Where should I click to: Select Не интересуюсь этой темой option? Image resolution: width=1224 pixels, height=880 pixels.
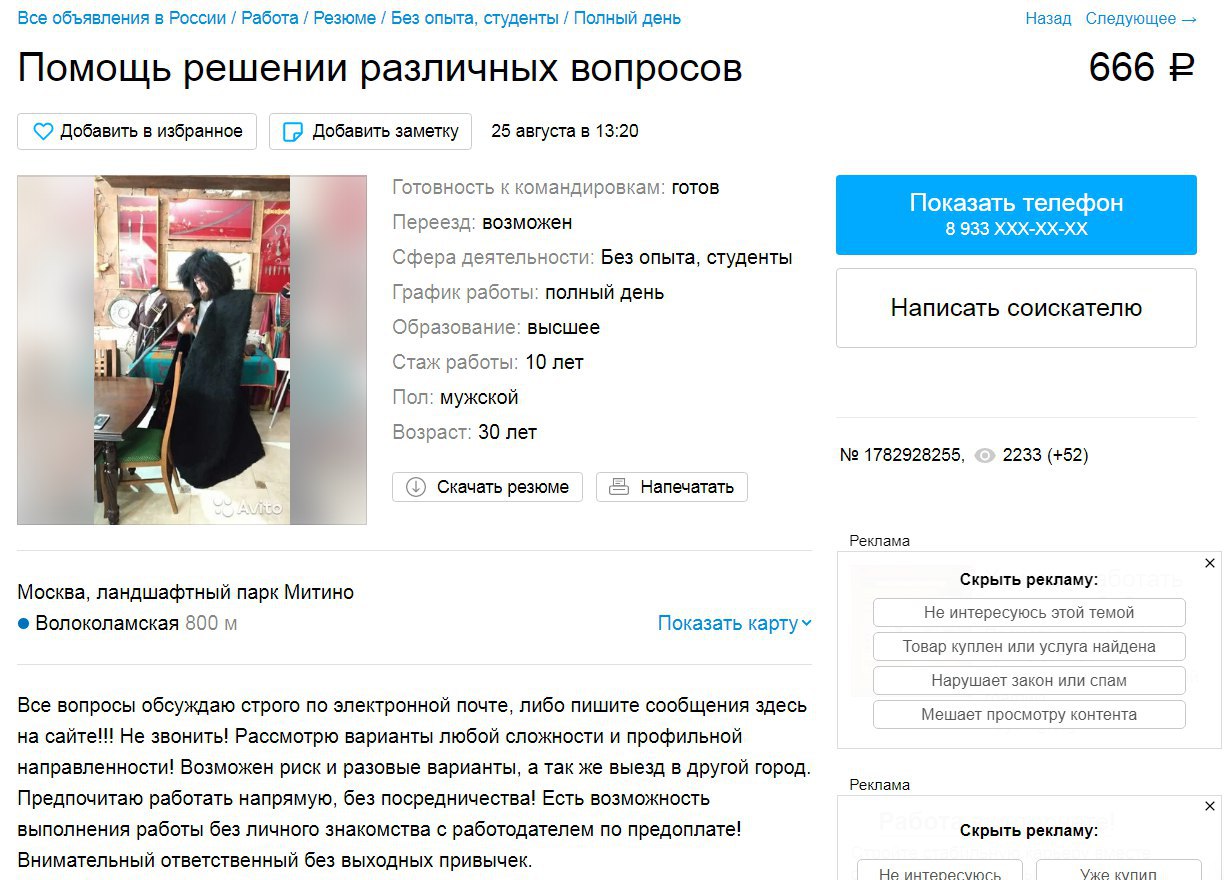[1029, 613]
